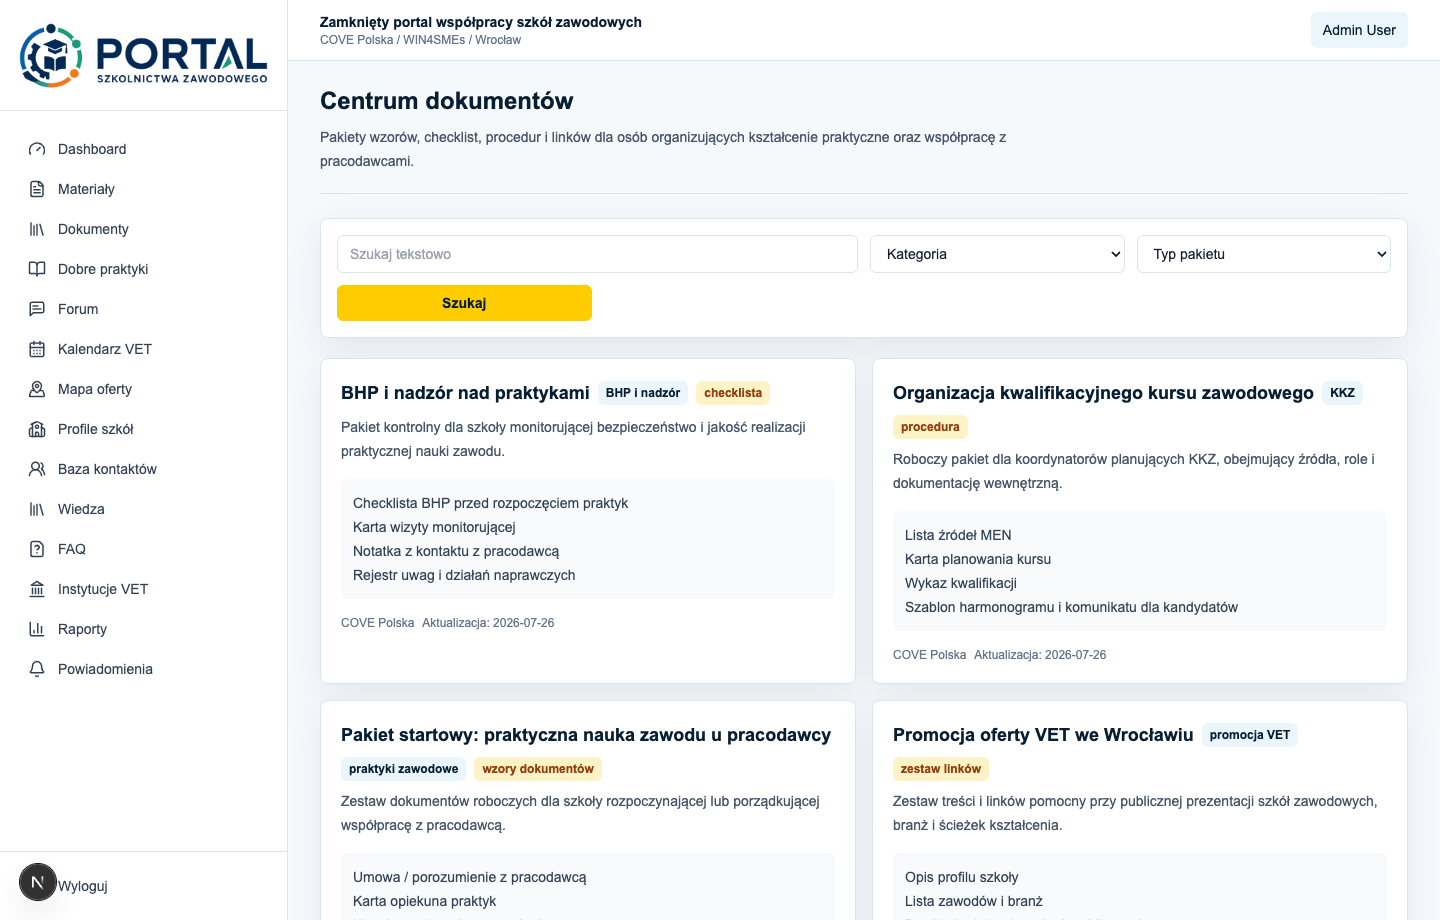
Task: Click the zestaw linków tag
Action: pyautogui.click(x=941, y=769)
